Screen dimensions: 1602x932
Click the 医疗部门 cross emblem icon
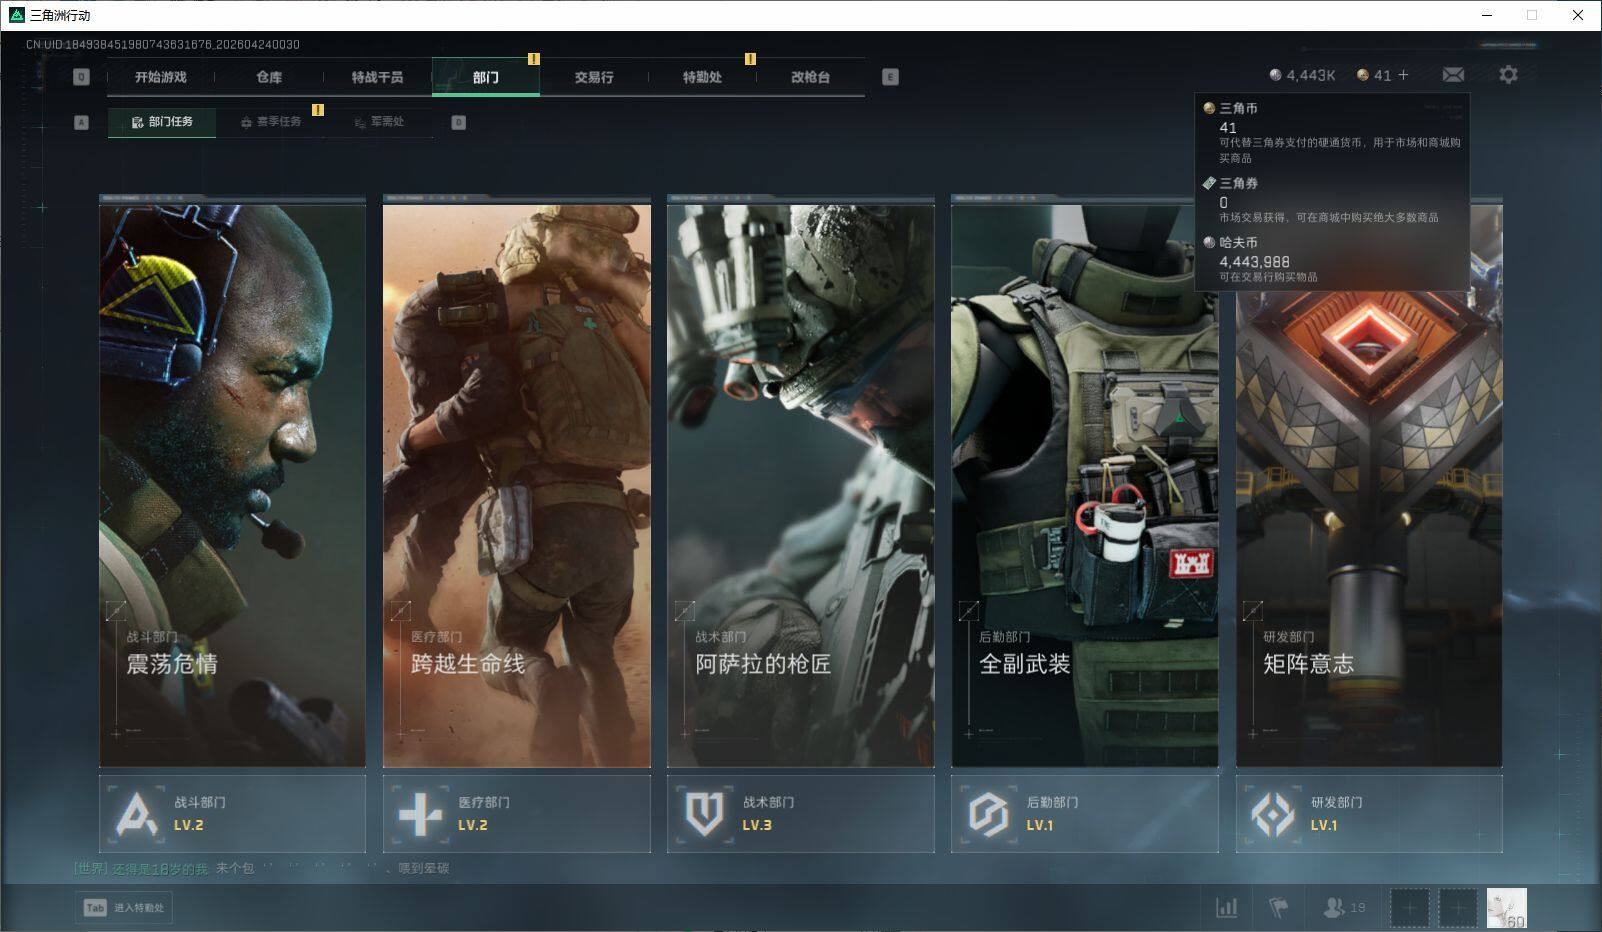pyautogui.click(x=420, y=814)
